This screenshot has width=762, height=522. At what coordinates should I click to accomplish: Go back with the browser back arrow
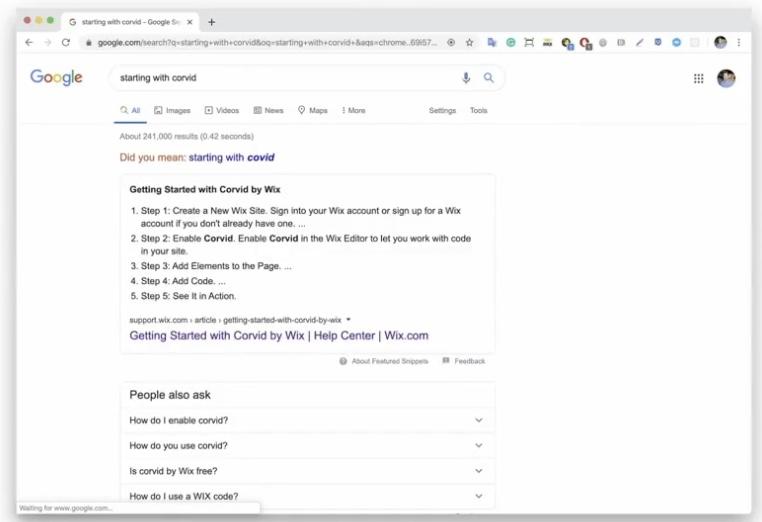pyautogui.click(x=29, y=43)
